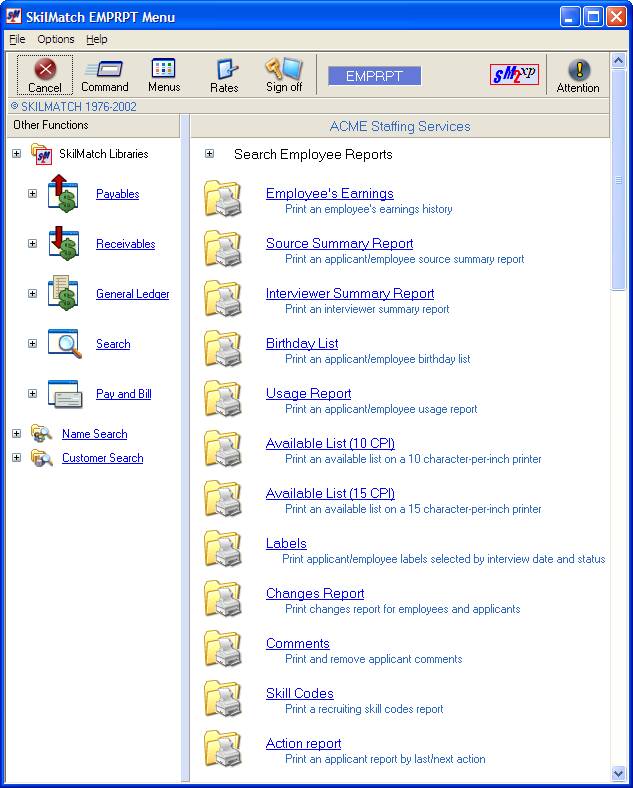The width and height of the screenshot is (633, 788).
Task: Open the File menu
Action: [x=17, y=39]
